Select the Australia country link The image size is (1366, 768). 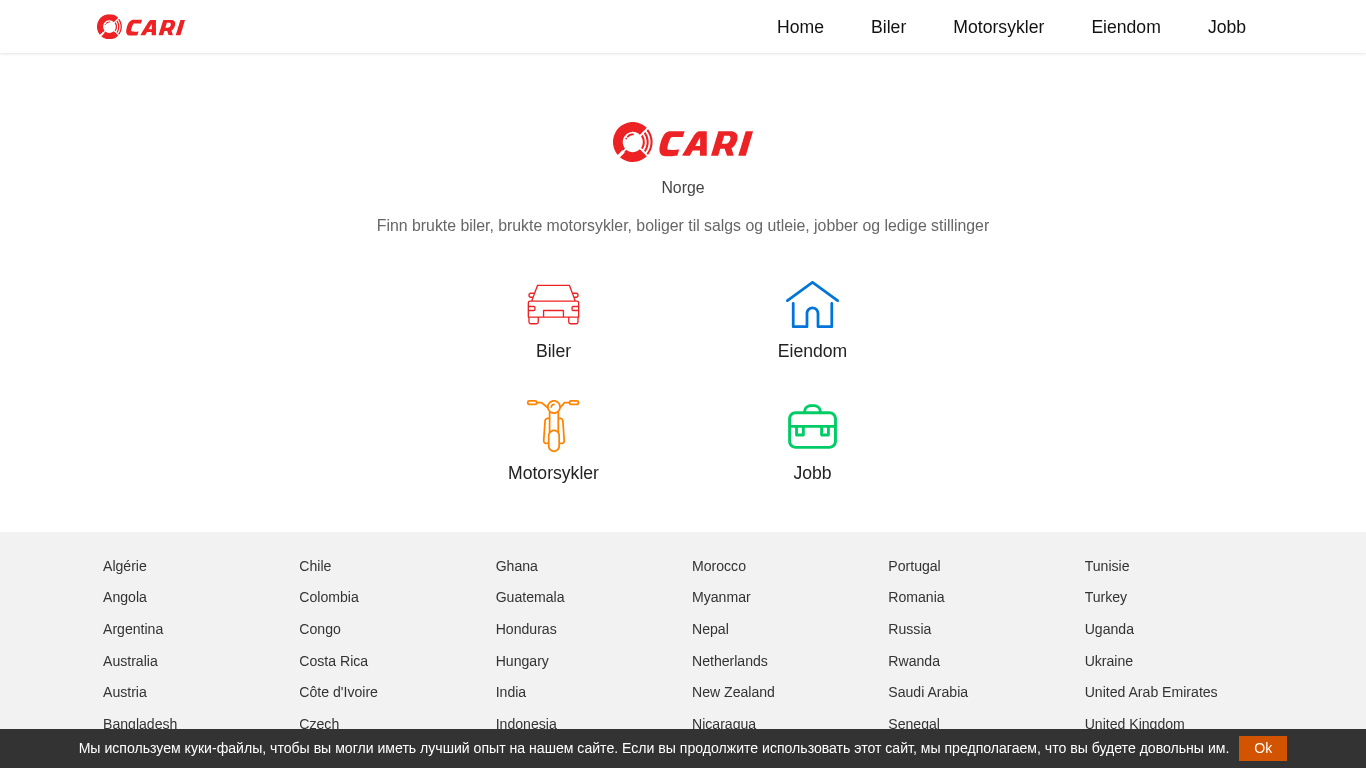(x=130, y=661)
